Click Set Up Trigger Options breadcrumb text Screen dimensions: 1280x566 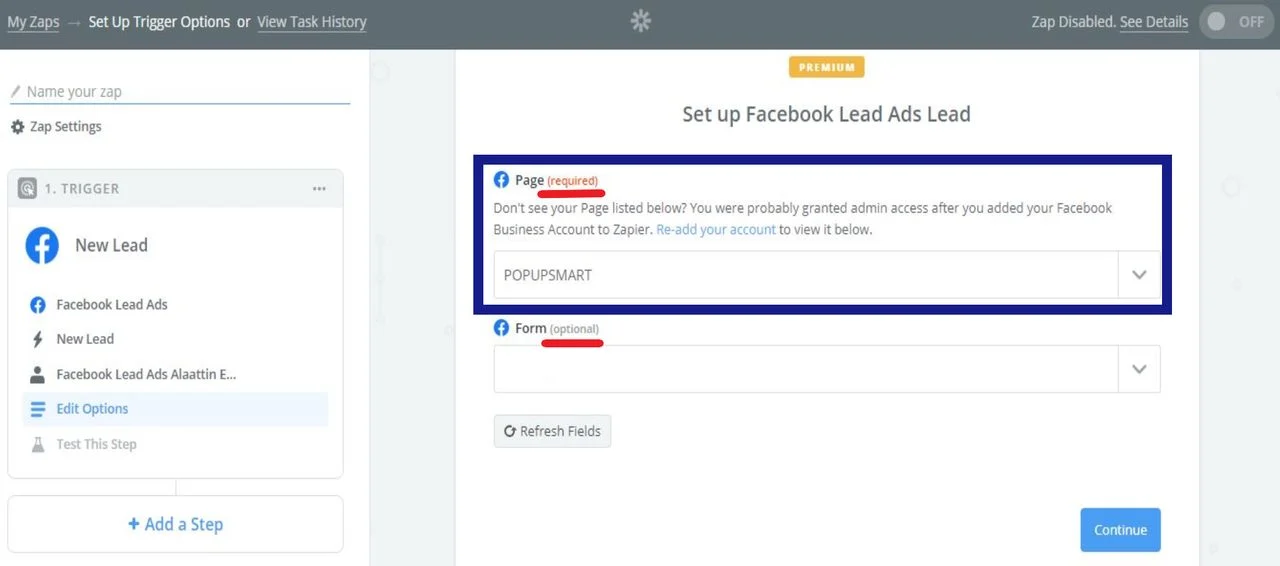tap(159, 21)
